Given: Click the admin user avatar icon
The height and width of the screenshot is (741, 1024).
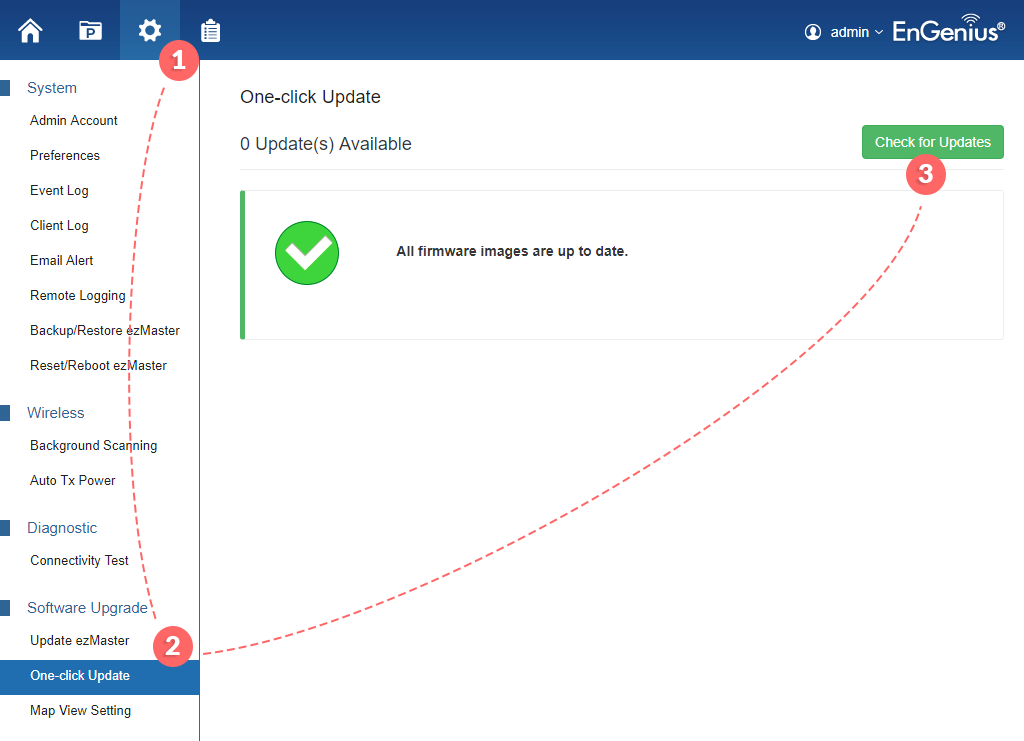Looking at the screenshot, I should (x=812, y=32).
